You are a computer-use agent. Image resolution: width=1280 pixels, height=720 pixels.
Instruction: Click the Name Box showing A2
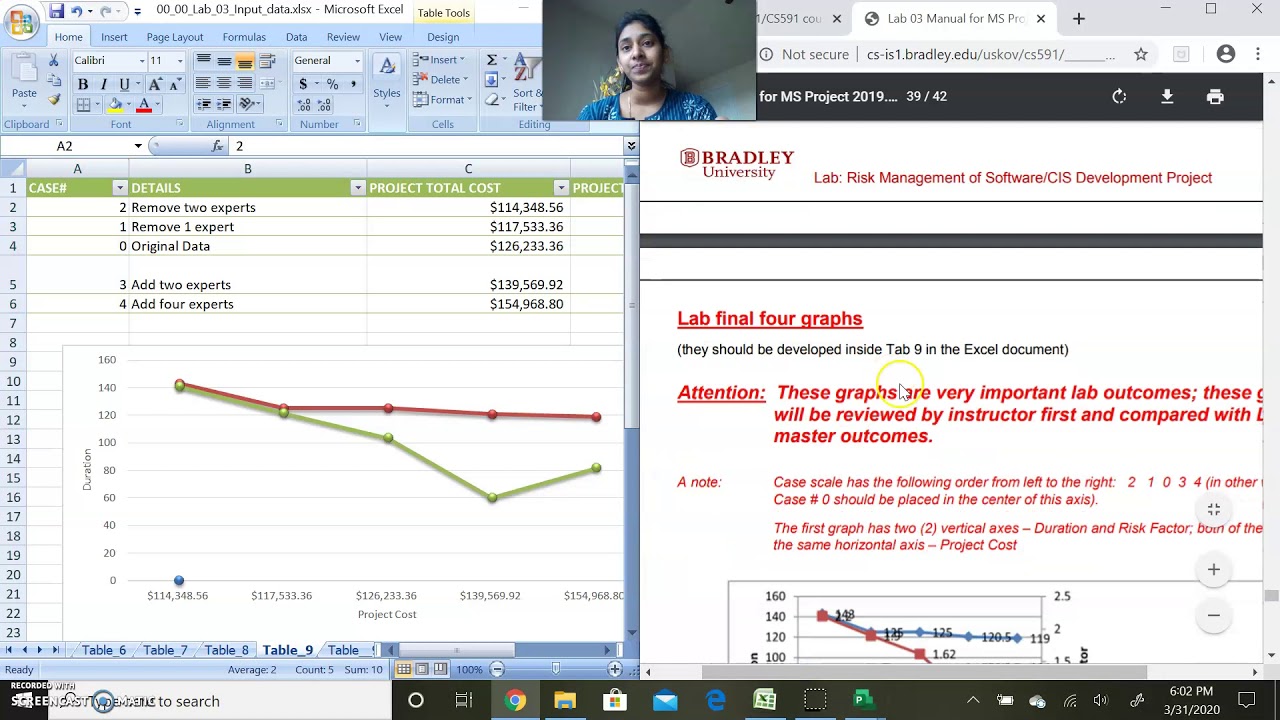coord(65,146)
